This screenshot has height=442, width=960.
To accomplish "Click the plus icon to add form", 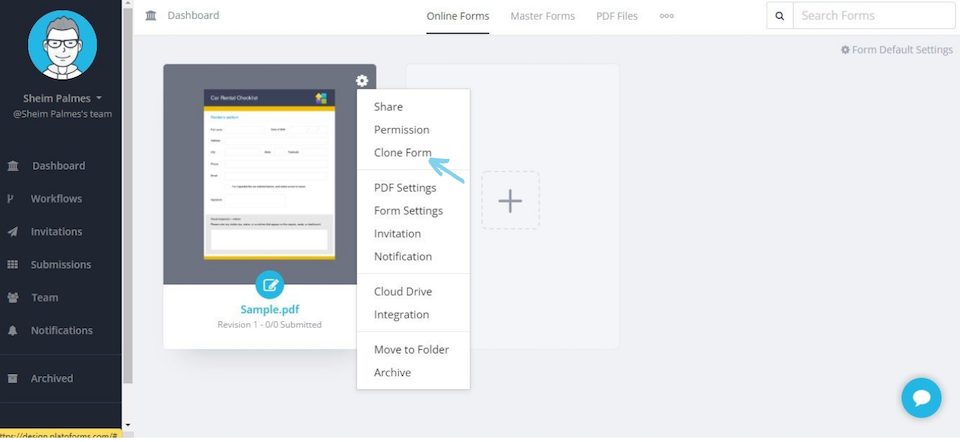I will [510, 201].
